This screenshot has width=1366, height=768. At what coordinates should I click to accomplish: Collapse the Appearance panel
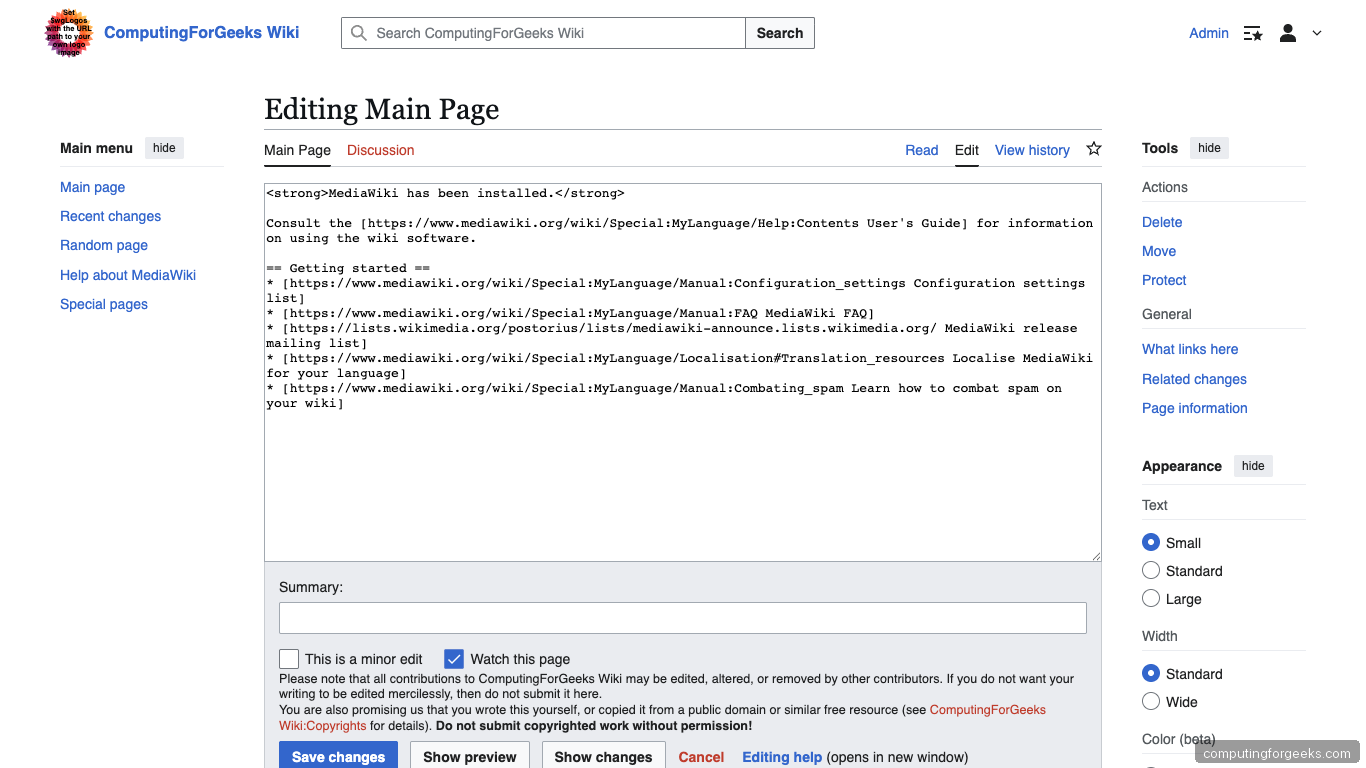1253,466
